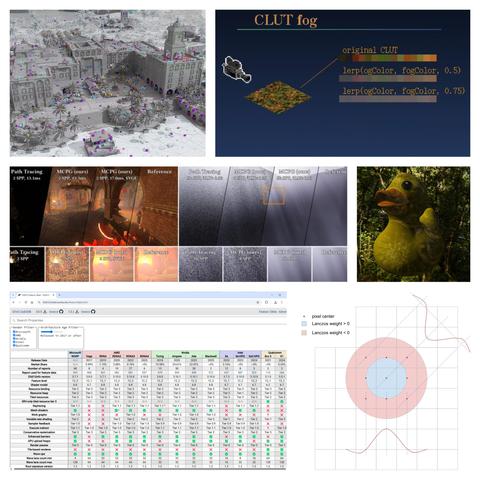480x480 pixels.
Task: Click the WARP column header
Action: [x=75, y=356]
